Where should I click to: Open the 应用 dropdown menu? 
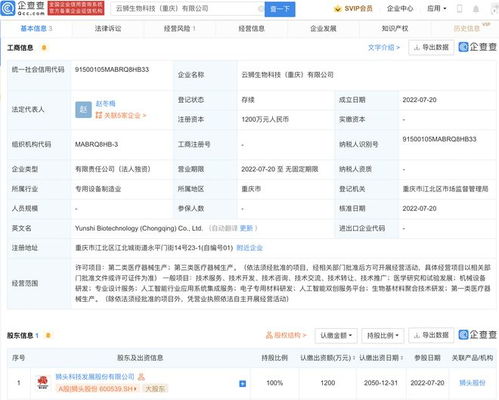click(437, 9)
